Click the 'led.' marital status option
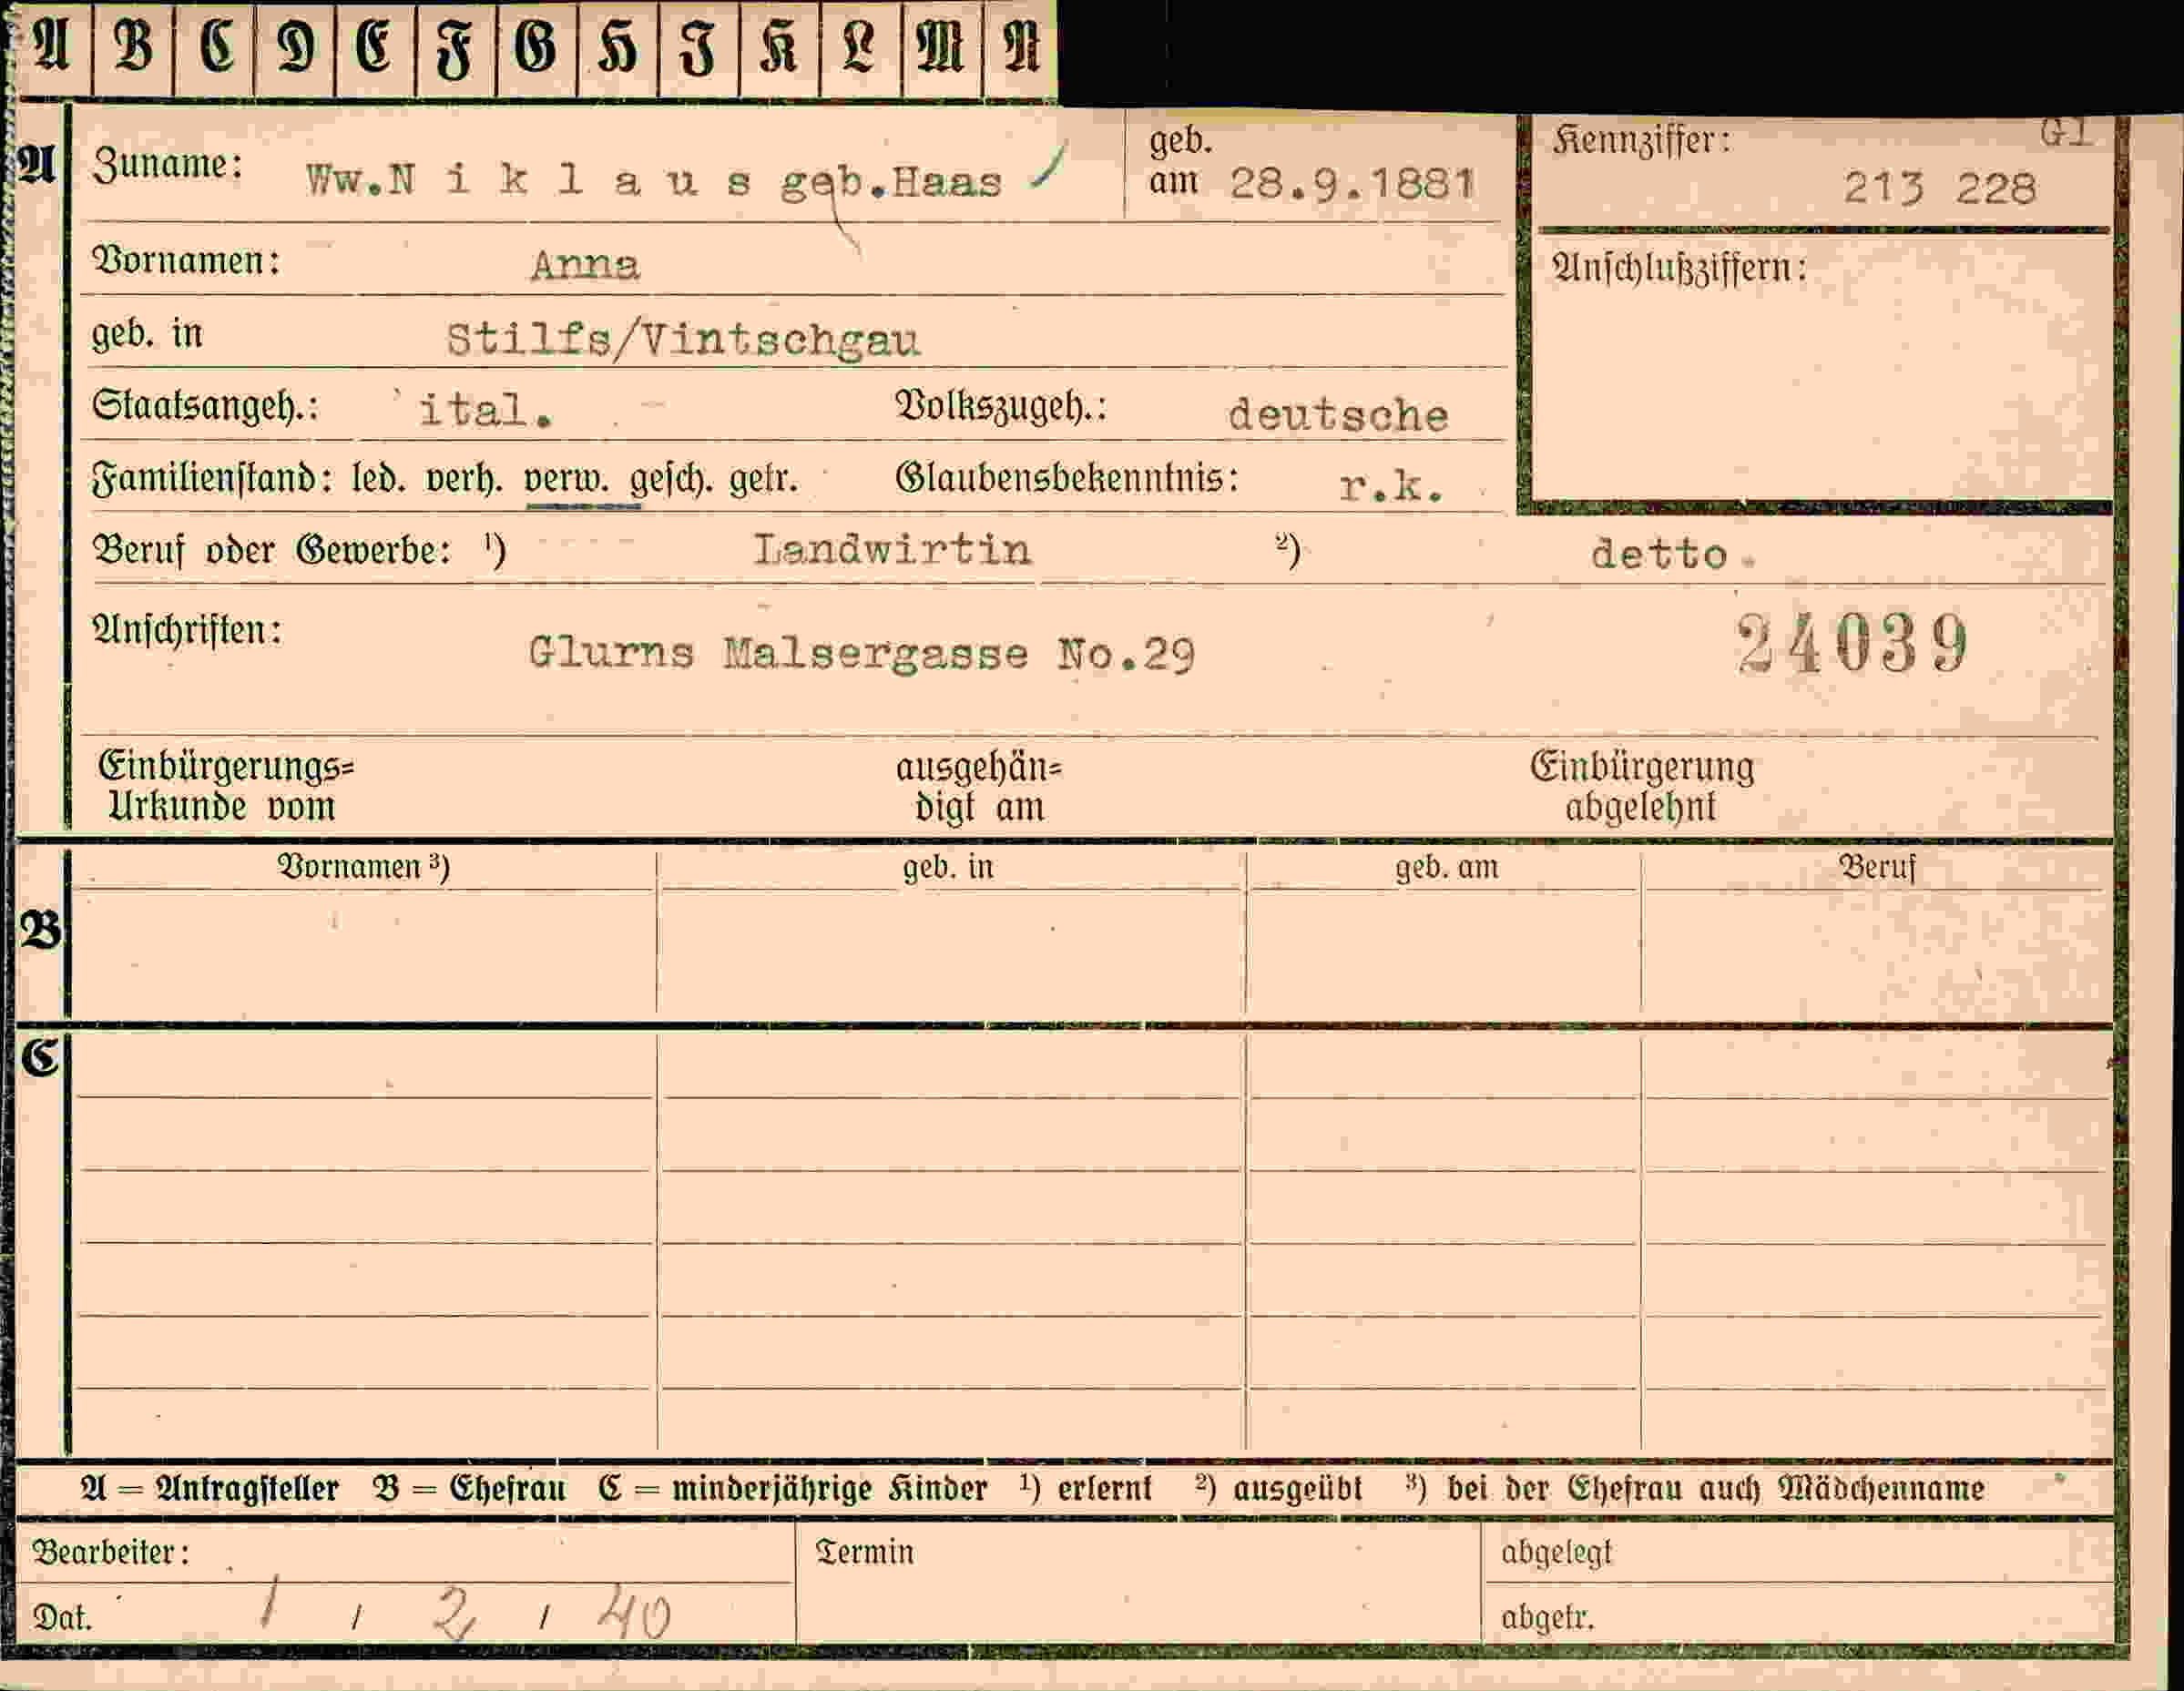2184x1691 pixels. point(378,479)
